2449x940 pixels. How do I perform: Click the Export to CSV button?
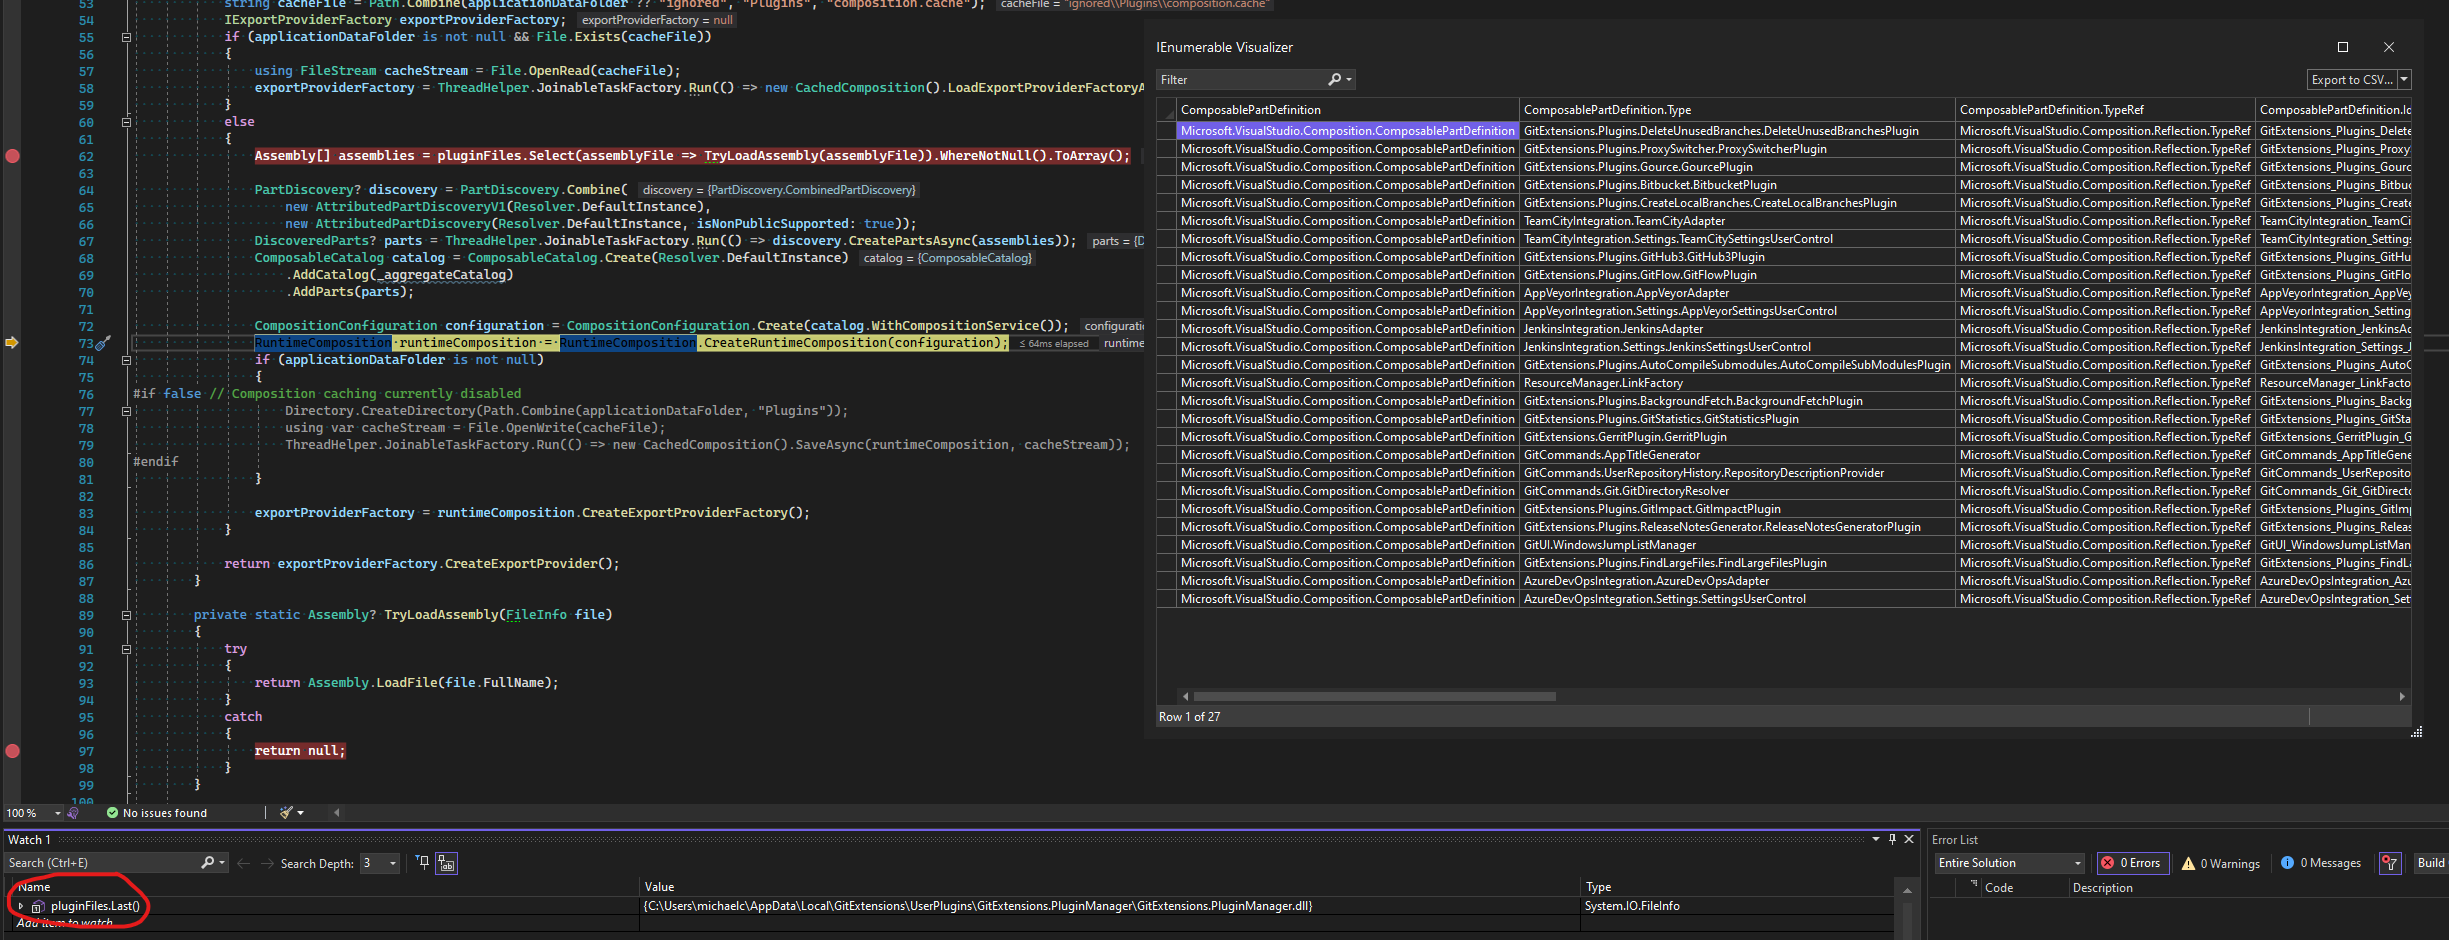[x=2352, y=79]
